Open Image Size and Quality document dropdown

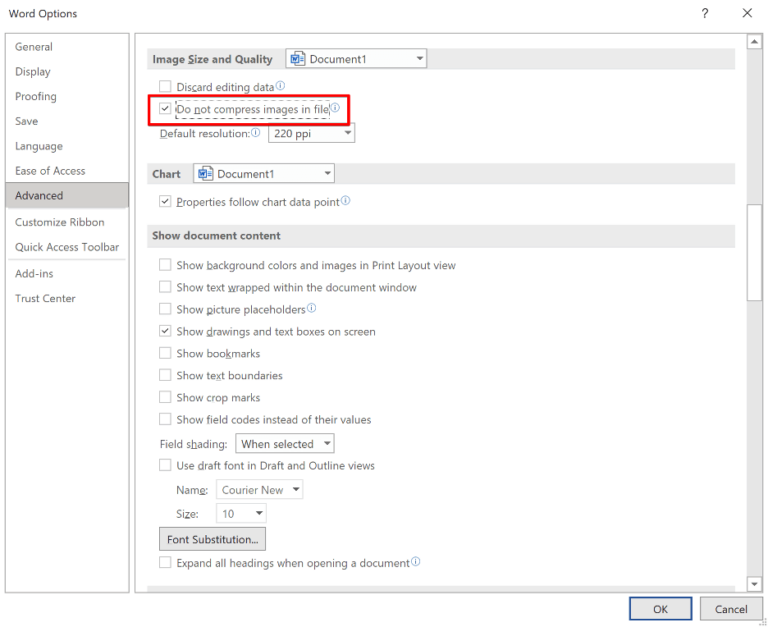(356, 59)
